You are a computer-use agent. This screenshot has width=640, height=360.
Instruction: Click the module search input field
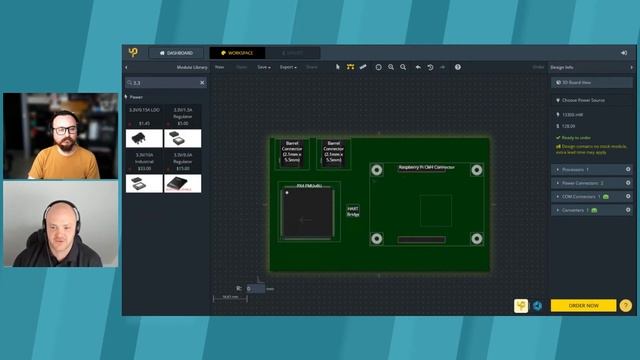point(165,82)
